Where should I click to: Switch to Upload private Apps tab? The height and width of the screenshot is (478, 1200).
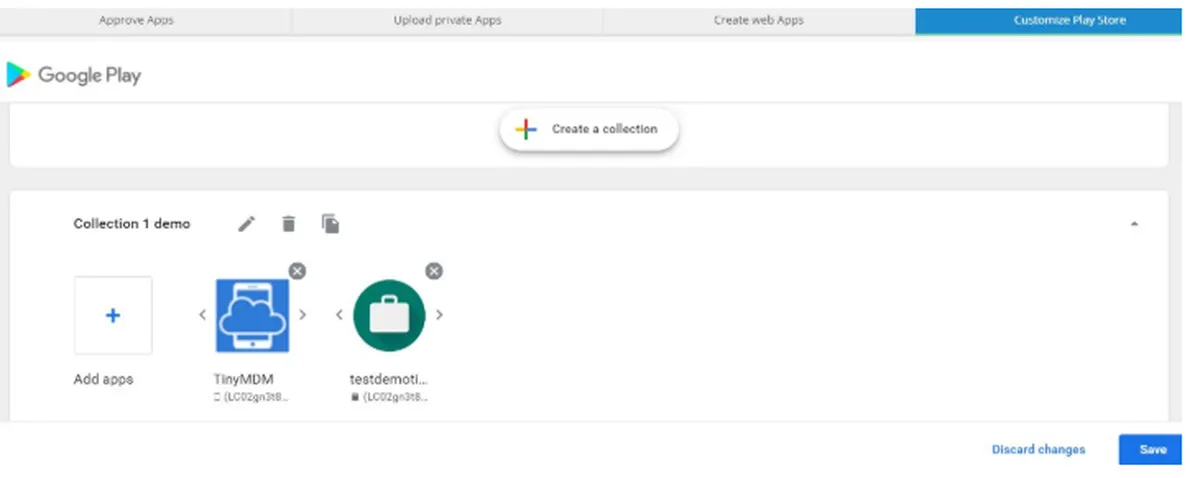447,20
